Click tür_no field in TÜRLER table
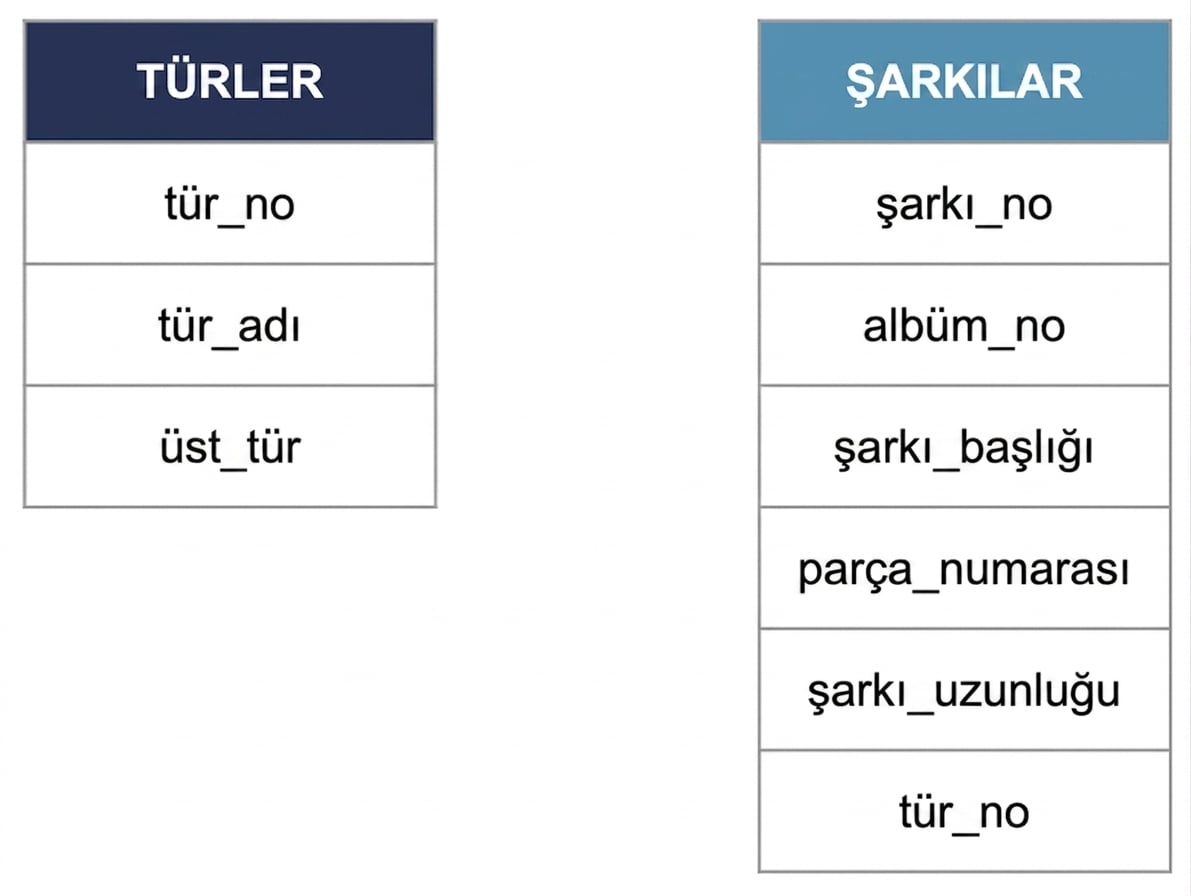The height and width of the screenshot is (896, 1191). [x=230, y=203]
